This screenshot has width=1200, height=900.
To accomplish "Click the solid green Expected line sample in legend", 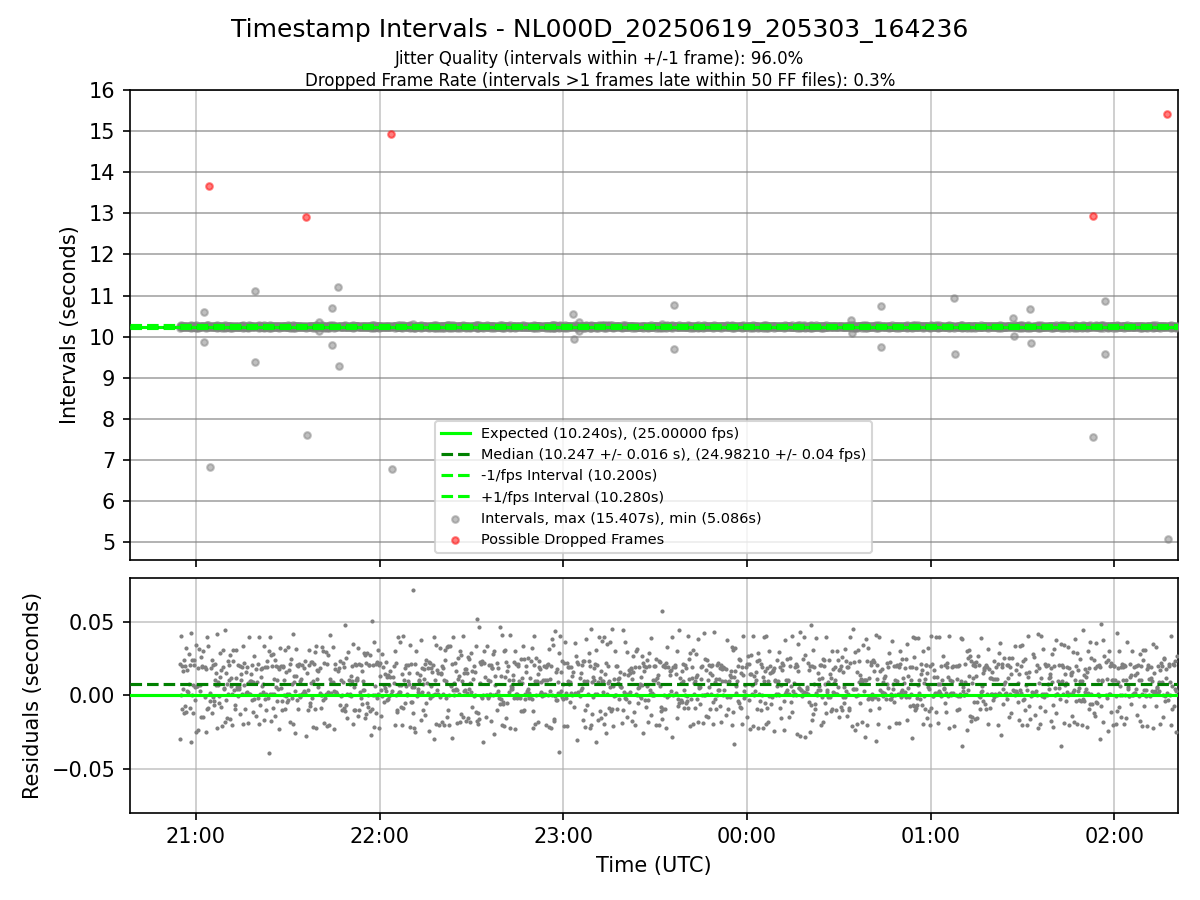I will pyautogui.click(x=455, y=433).
